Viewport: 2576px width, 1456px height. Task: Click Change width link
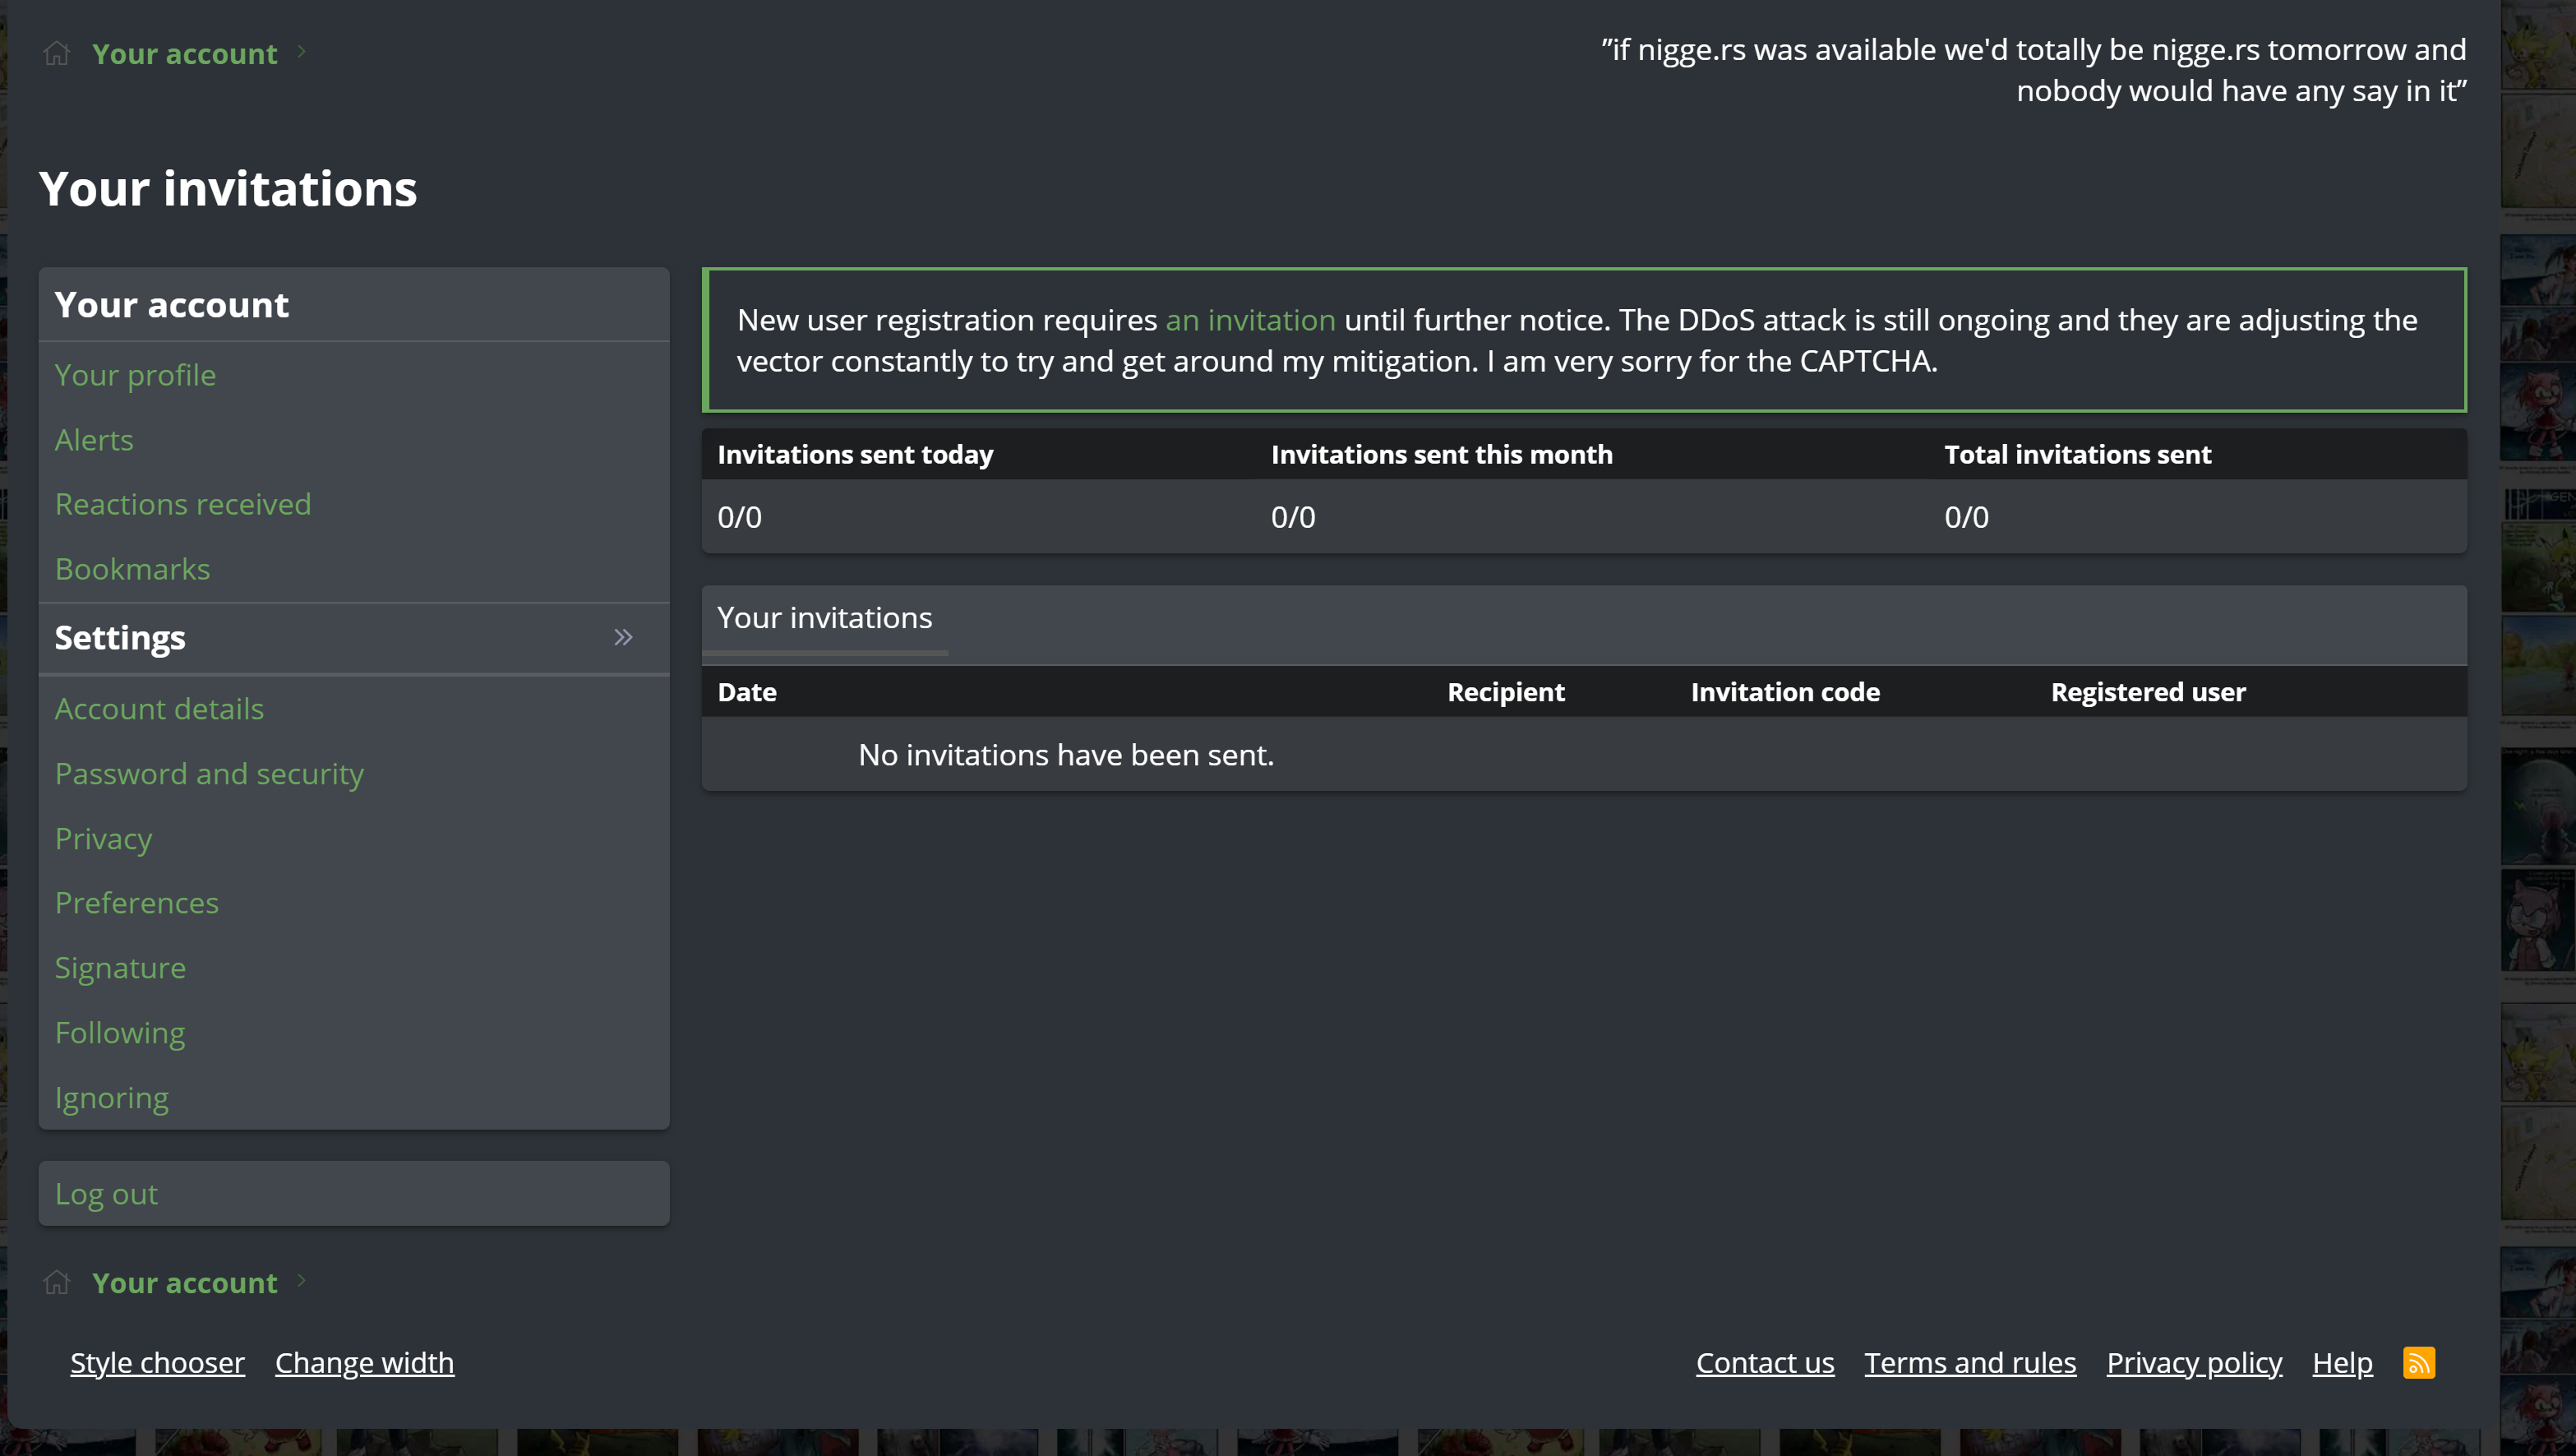coord(364,1363)
